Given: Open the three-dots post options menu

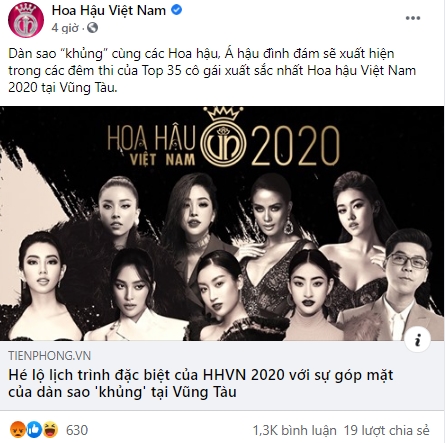Looking at the screenshot, I should tap(413, 18).
